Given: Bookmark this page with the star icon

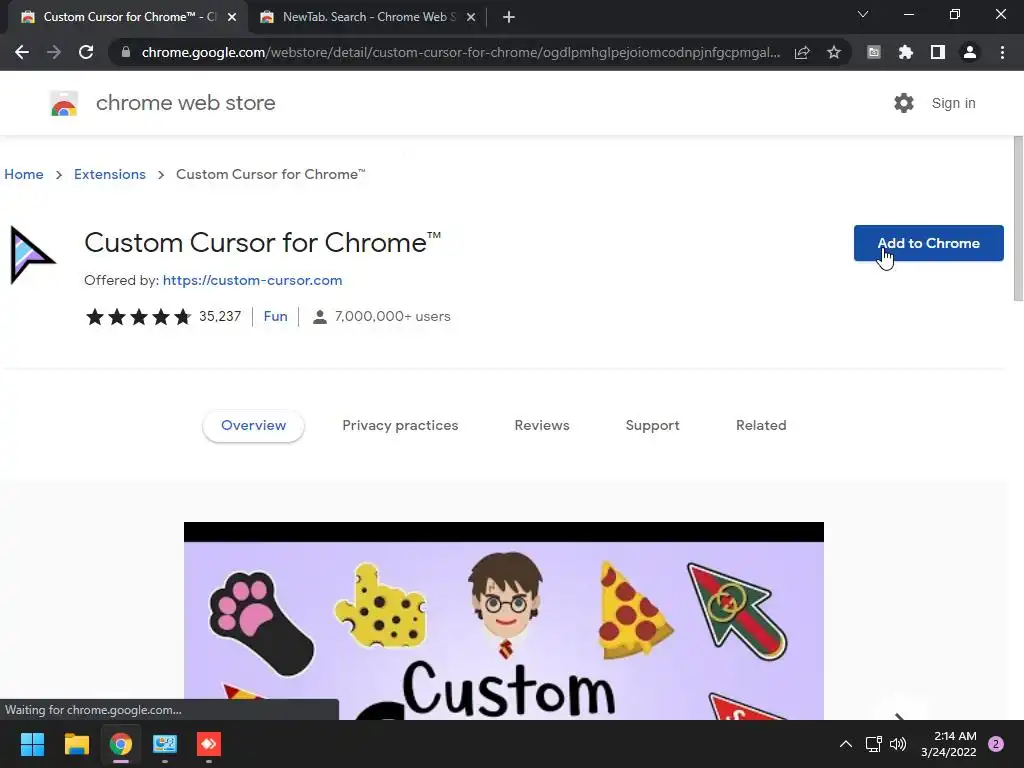Looking at the screenshot, I should 834,52.
